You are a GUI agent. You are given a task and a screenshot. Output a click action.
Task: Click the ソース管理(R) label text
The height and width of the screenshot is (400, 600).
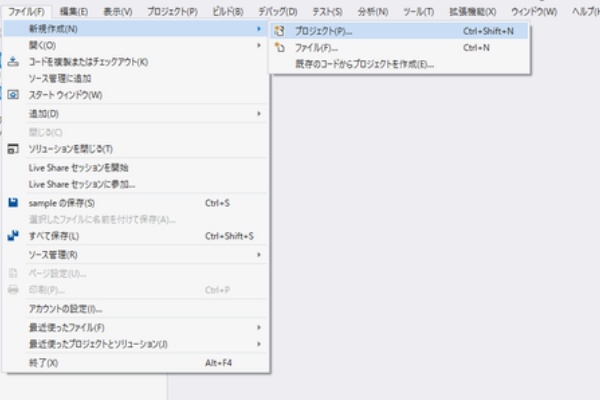tap(53, 255)
